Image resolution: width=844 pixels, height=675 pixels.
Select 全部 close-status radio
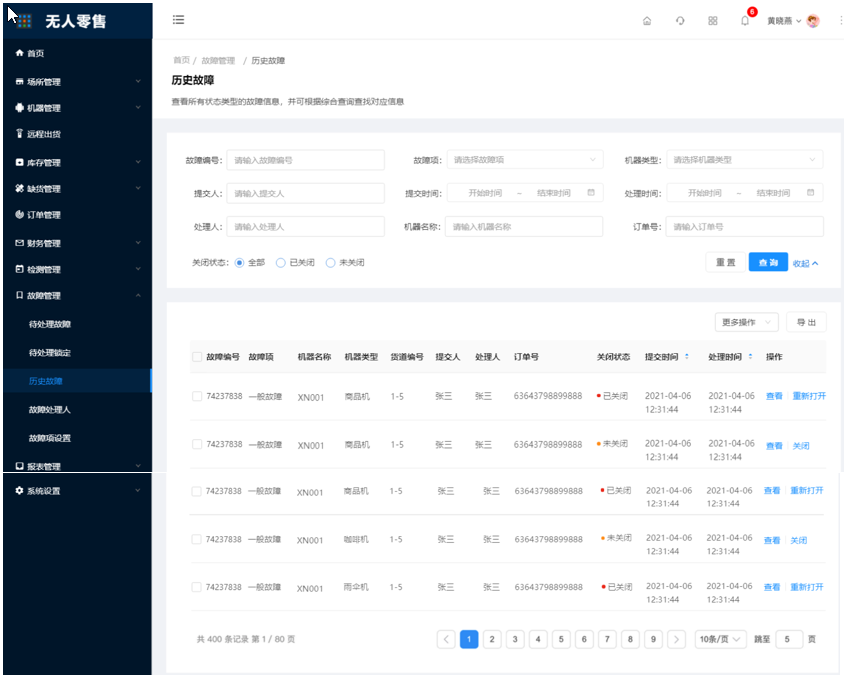point(240,263)
